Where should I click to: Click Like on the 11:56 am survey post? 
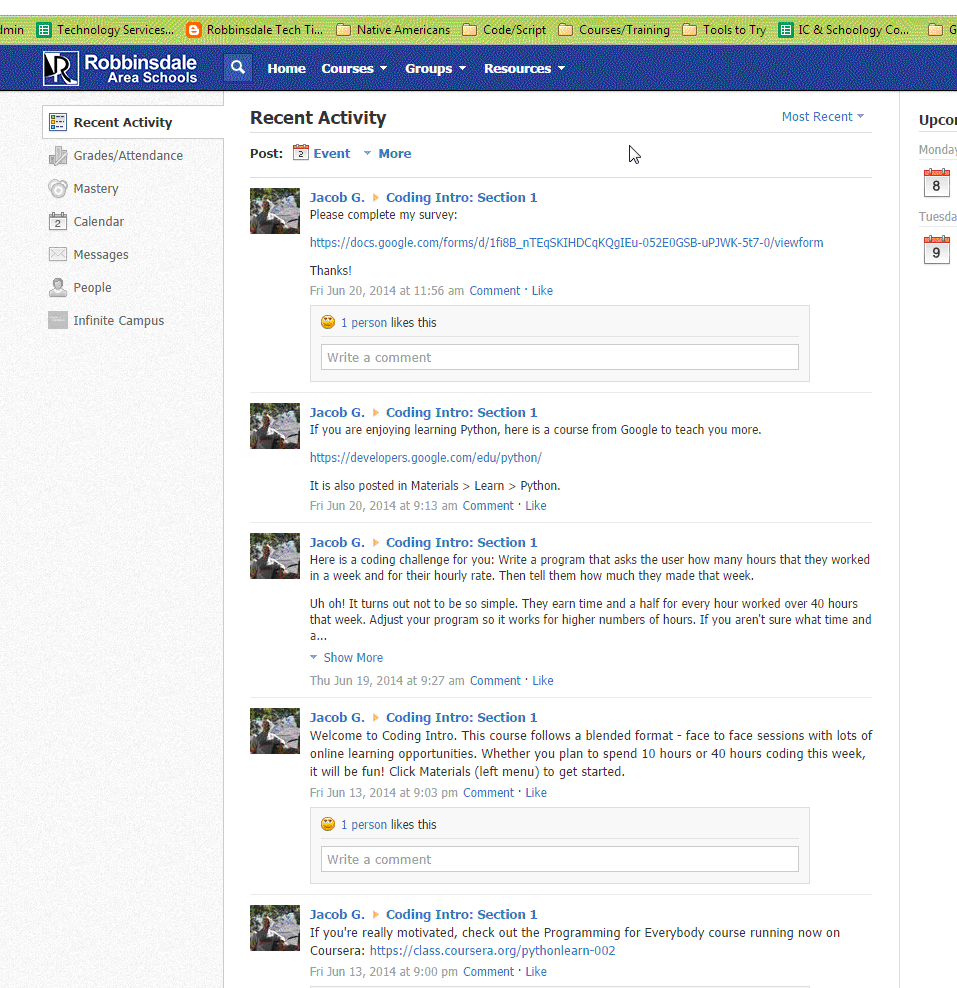click(x=542, y=290)
